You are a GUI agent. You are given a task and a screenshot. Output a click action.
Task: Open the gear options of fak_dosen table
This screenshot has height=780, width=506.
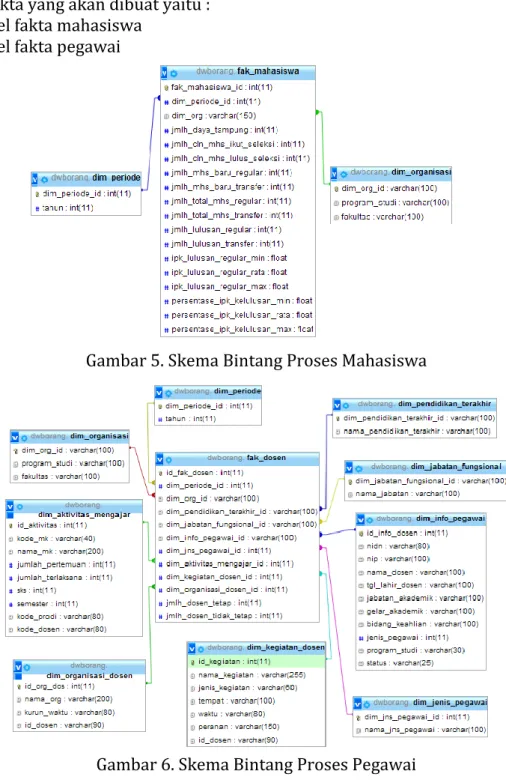click(168, 460)
